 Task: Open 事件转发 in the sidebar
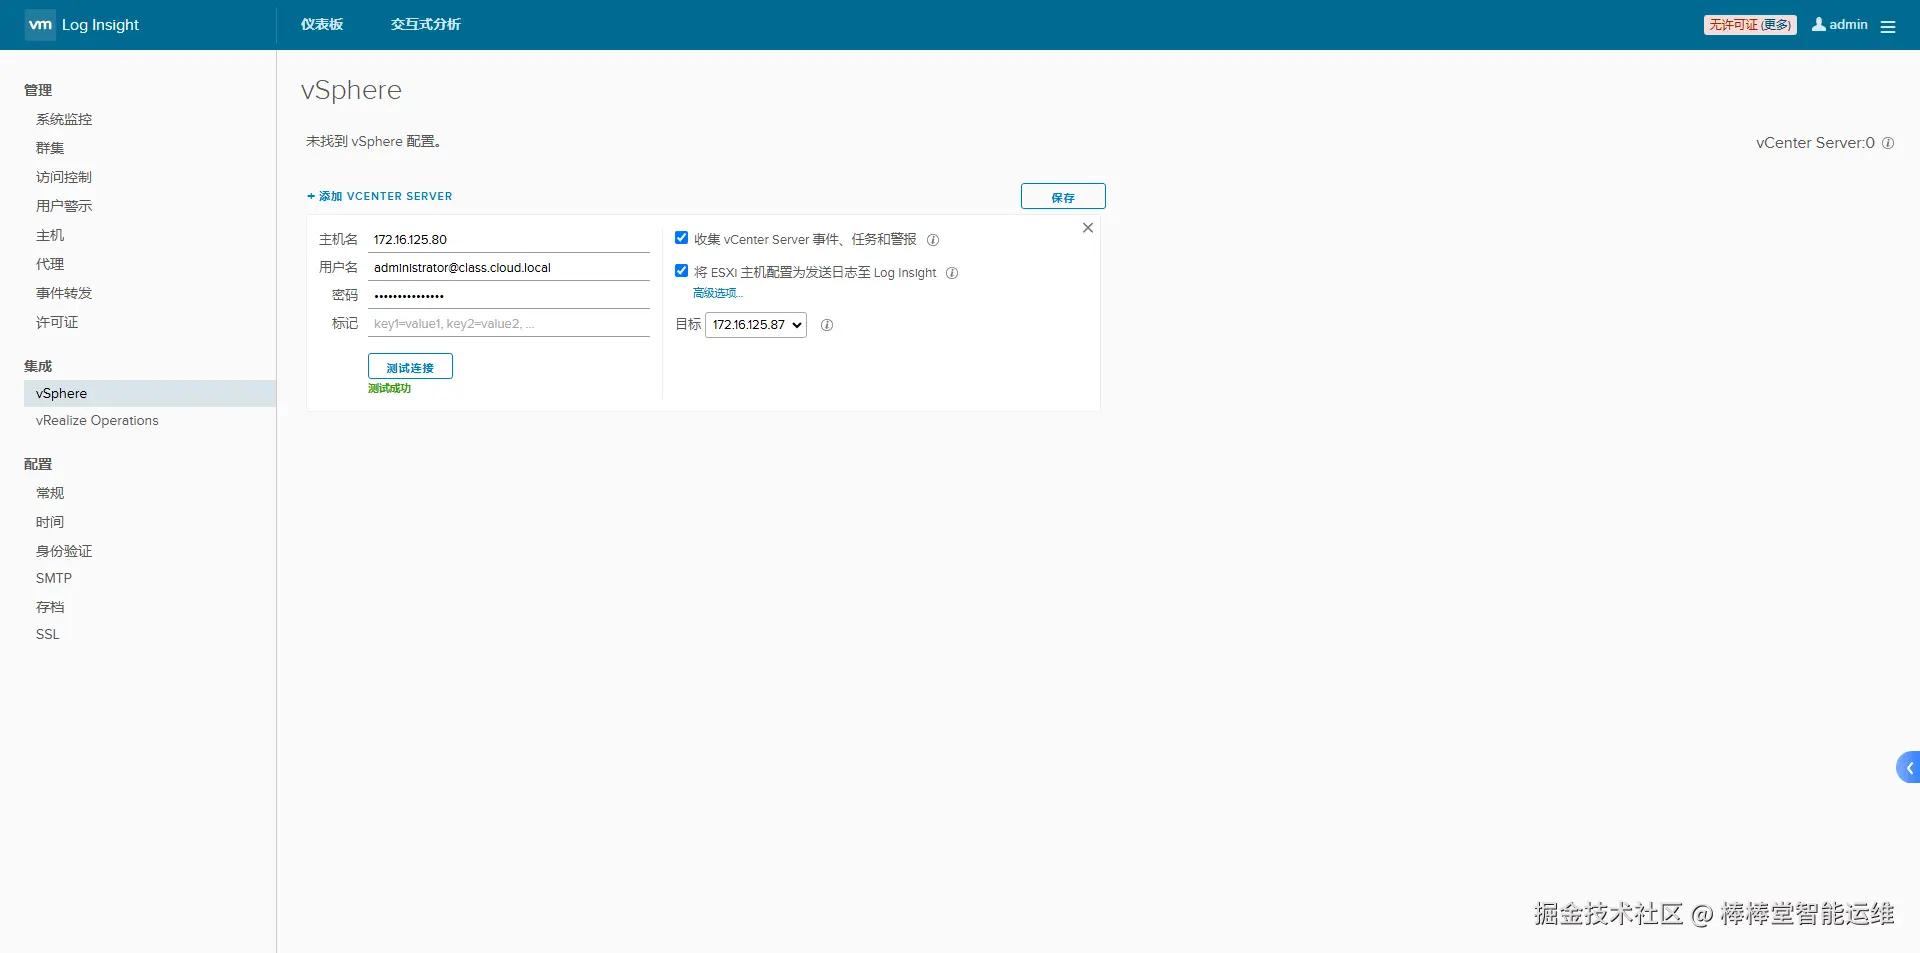[x=64, y=293]
